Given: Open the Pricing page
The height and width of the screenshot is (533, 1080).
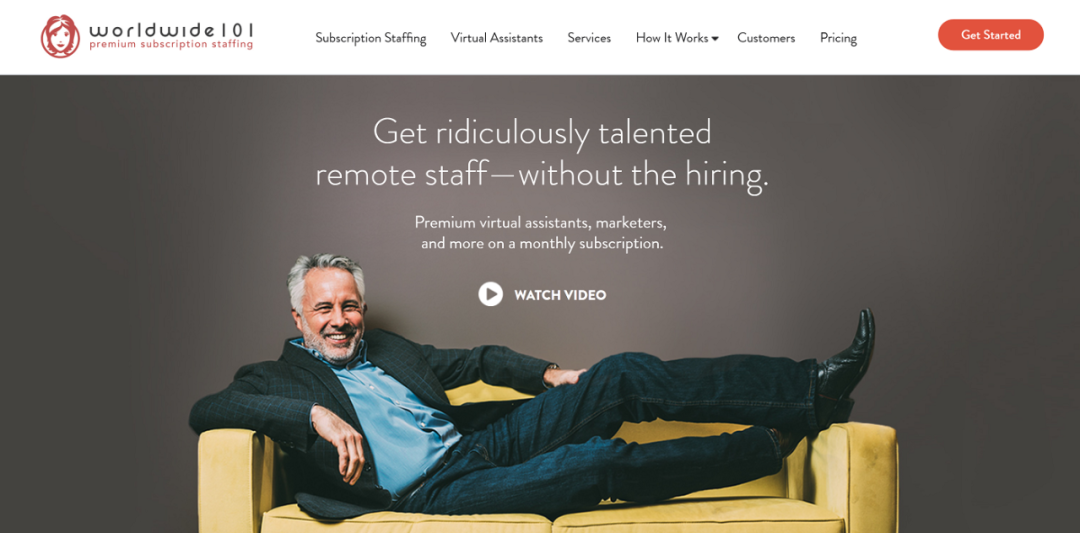Looking at the screenshot, I should (x=838, y=39).
